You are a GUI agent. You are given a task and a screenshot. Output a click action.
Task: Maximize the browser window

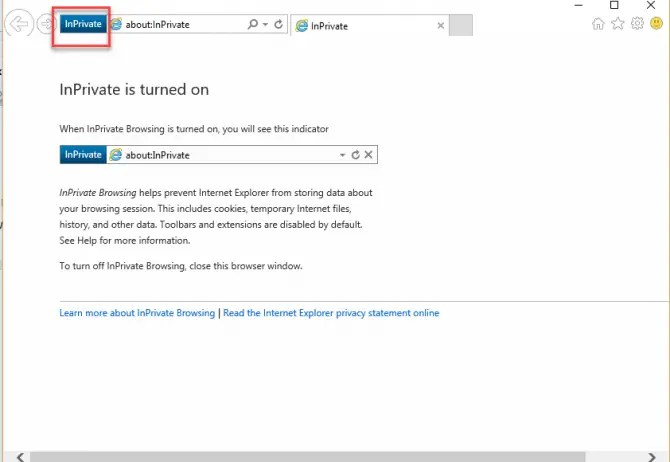pyautogui.click(x=614, y=5)
